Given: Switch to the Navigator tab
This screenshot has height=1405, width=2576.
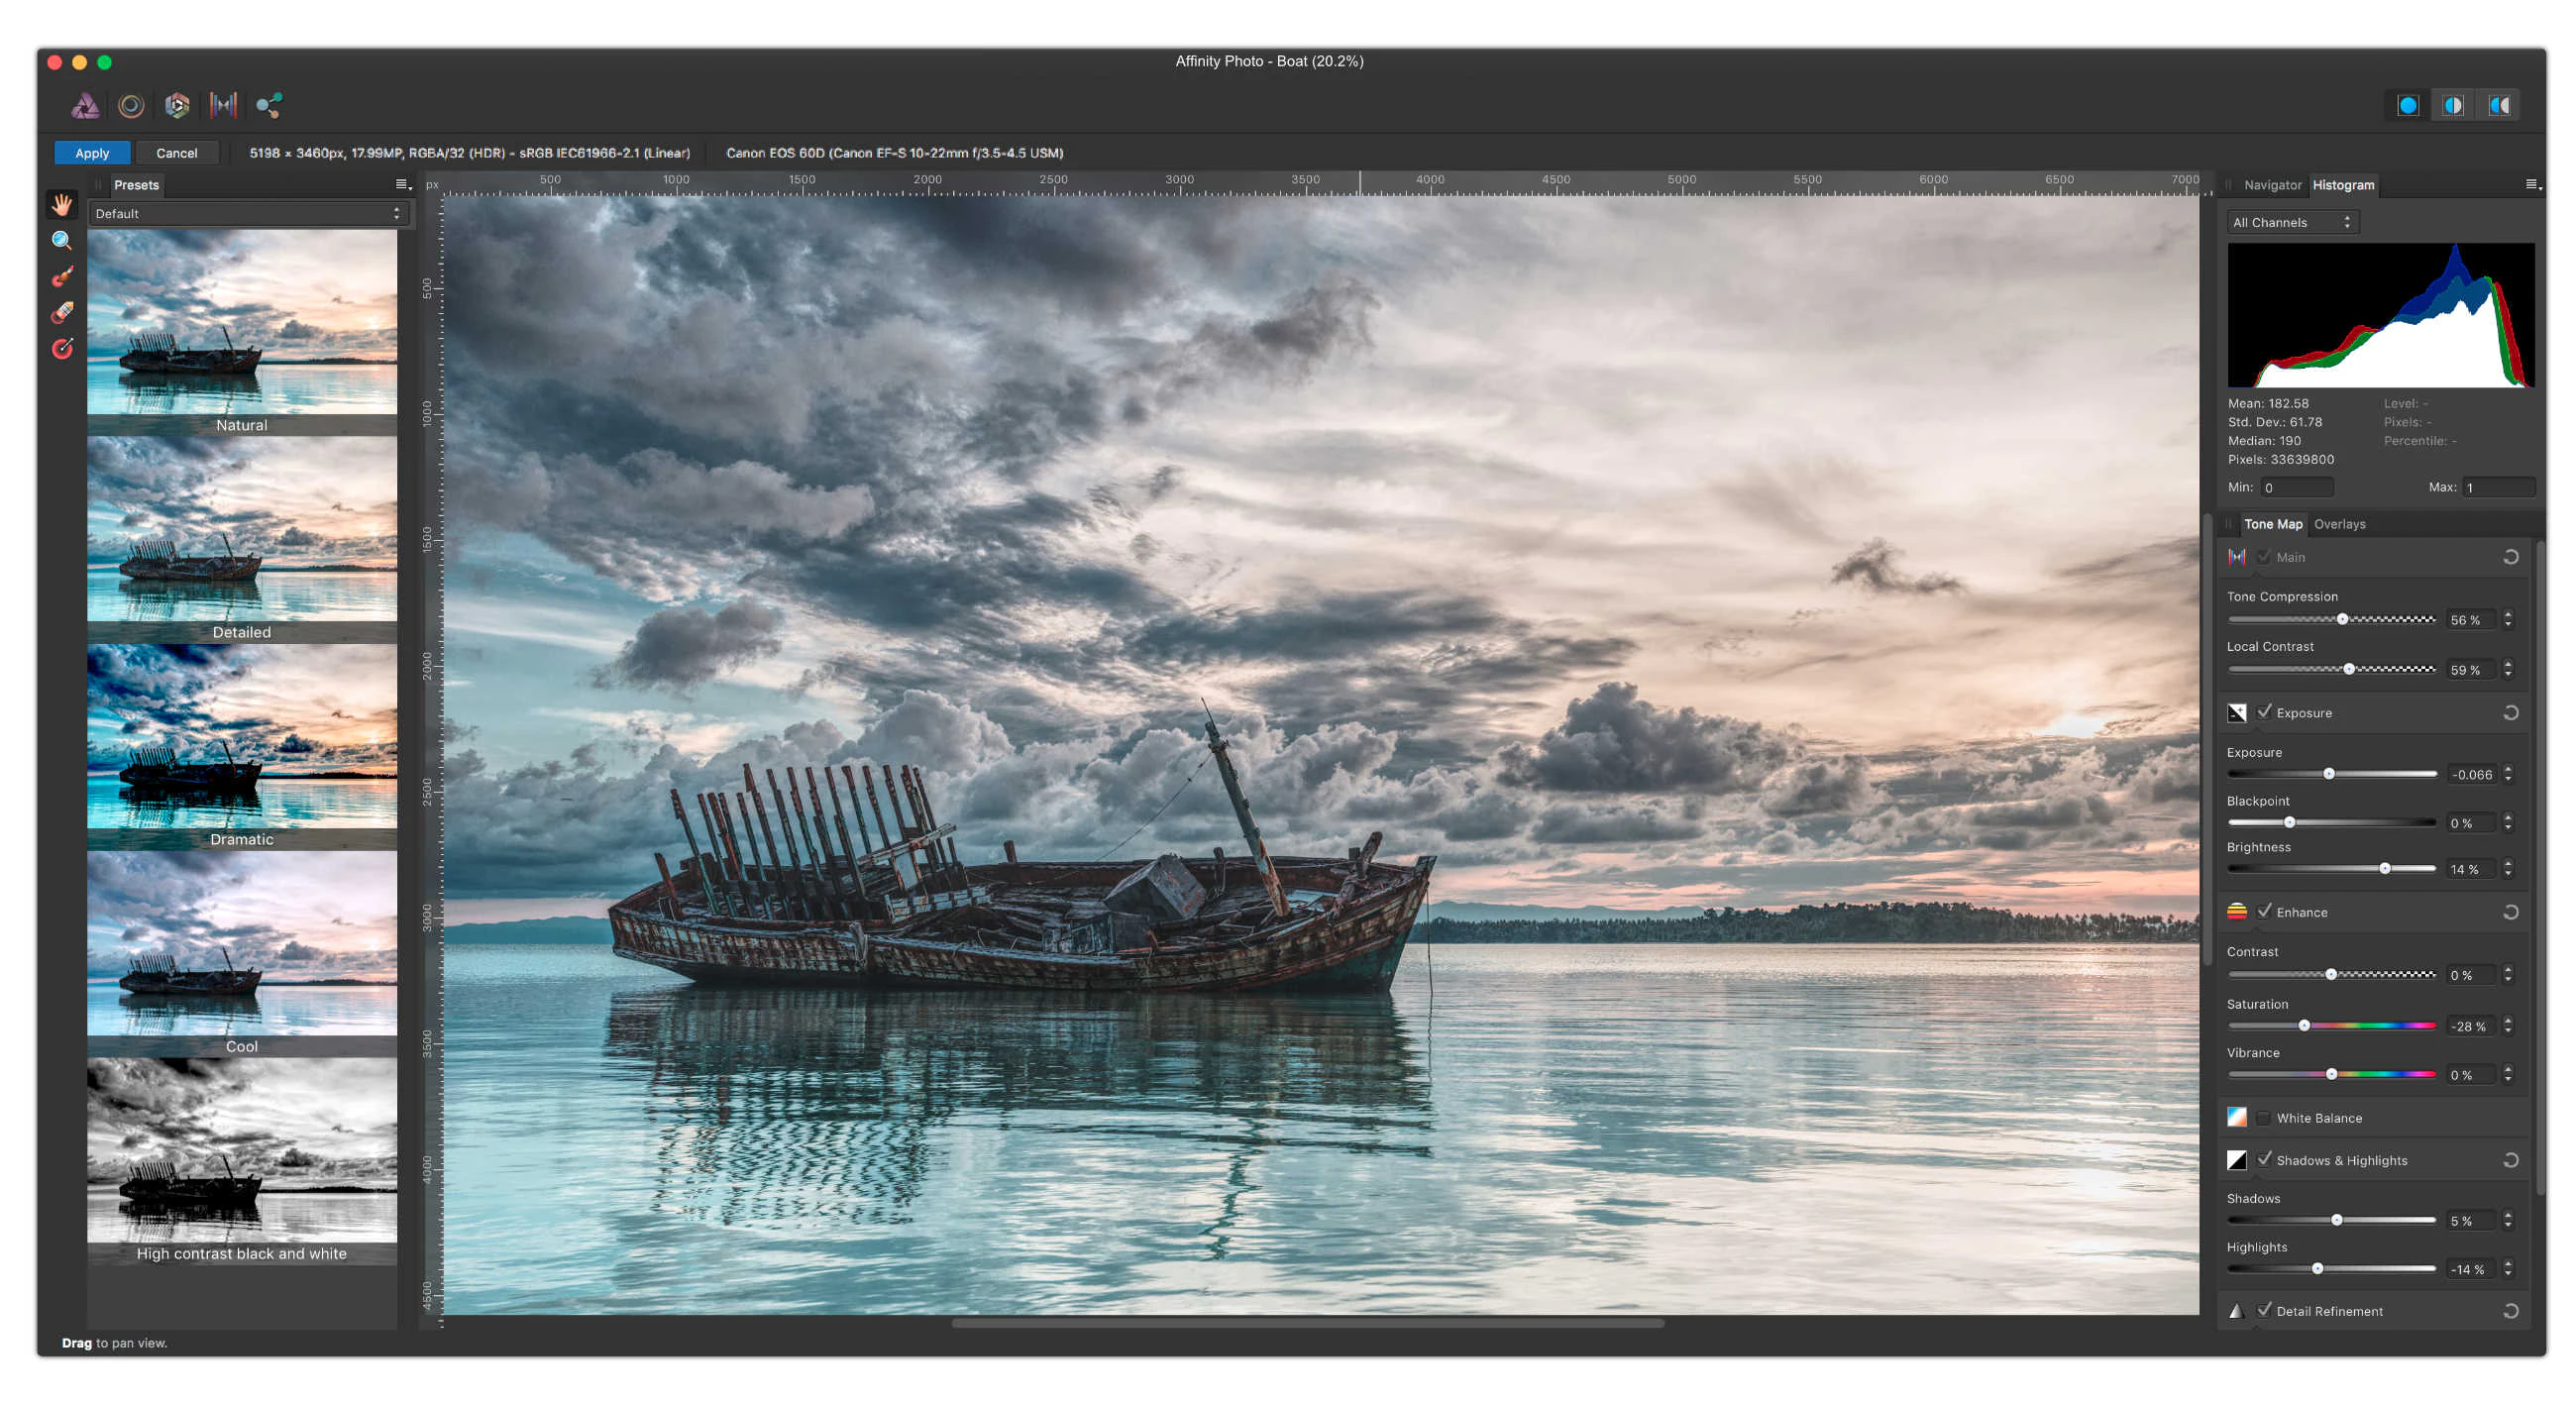Looking at the screenshot, I should 2271,185.
